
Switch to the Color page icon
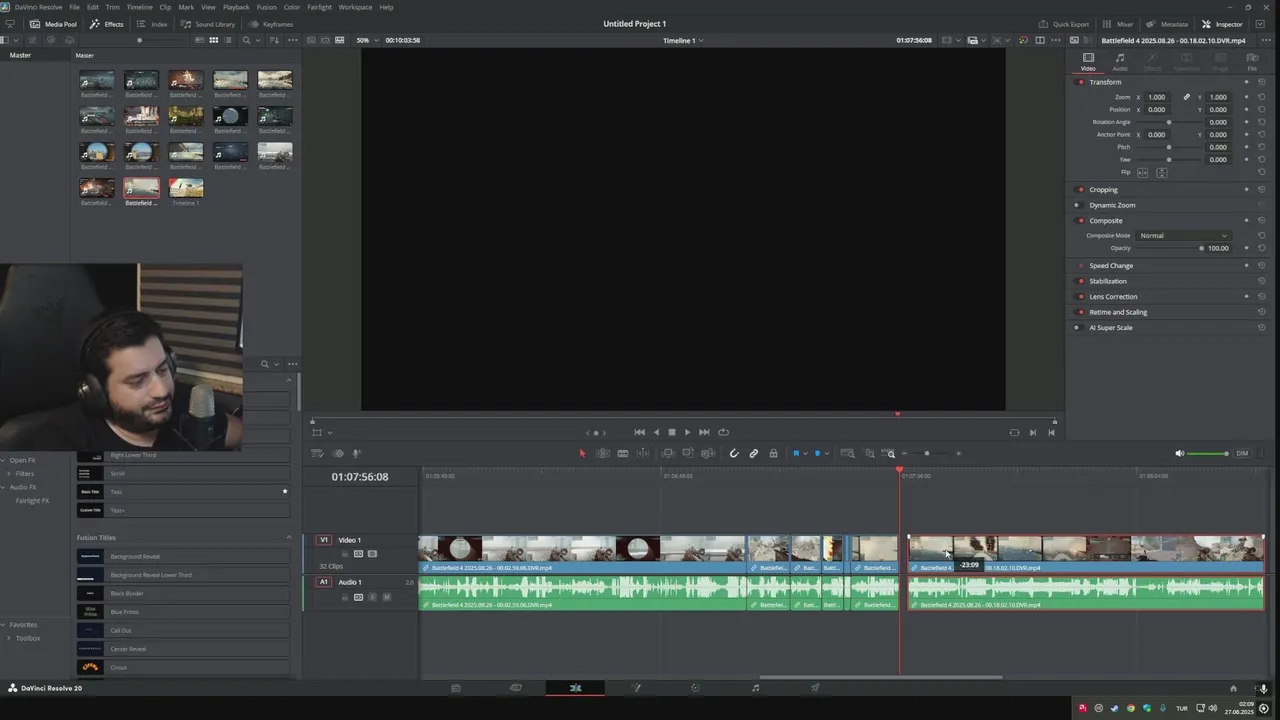695,688
